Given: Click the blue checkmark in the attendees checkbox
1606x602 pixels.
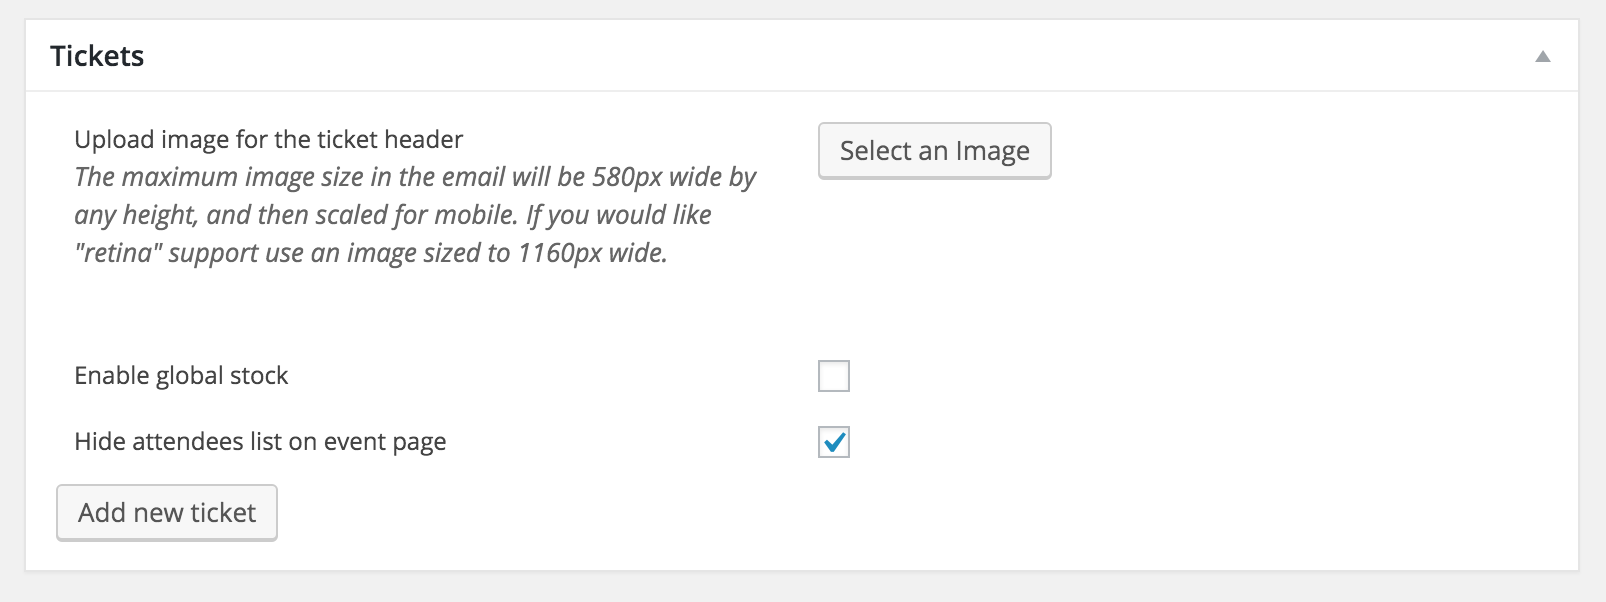Looking at the screenshot, I should 835,441.
